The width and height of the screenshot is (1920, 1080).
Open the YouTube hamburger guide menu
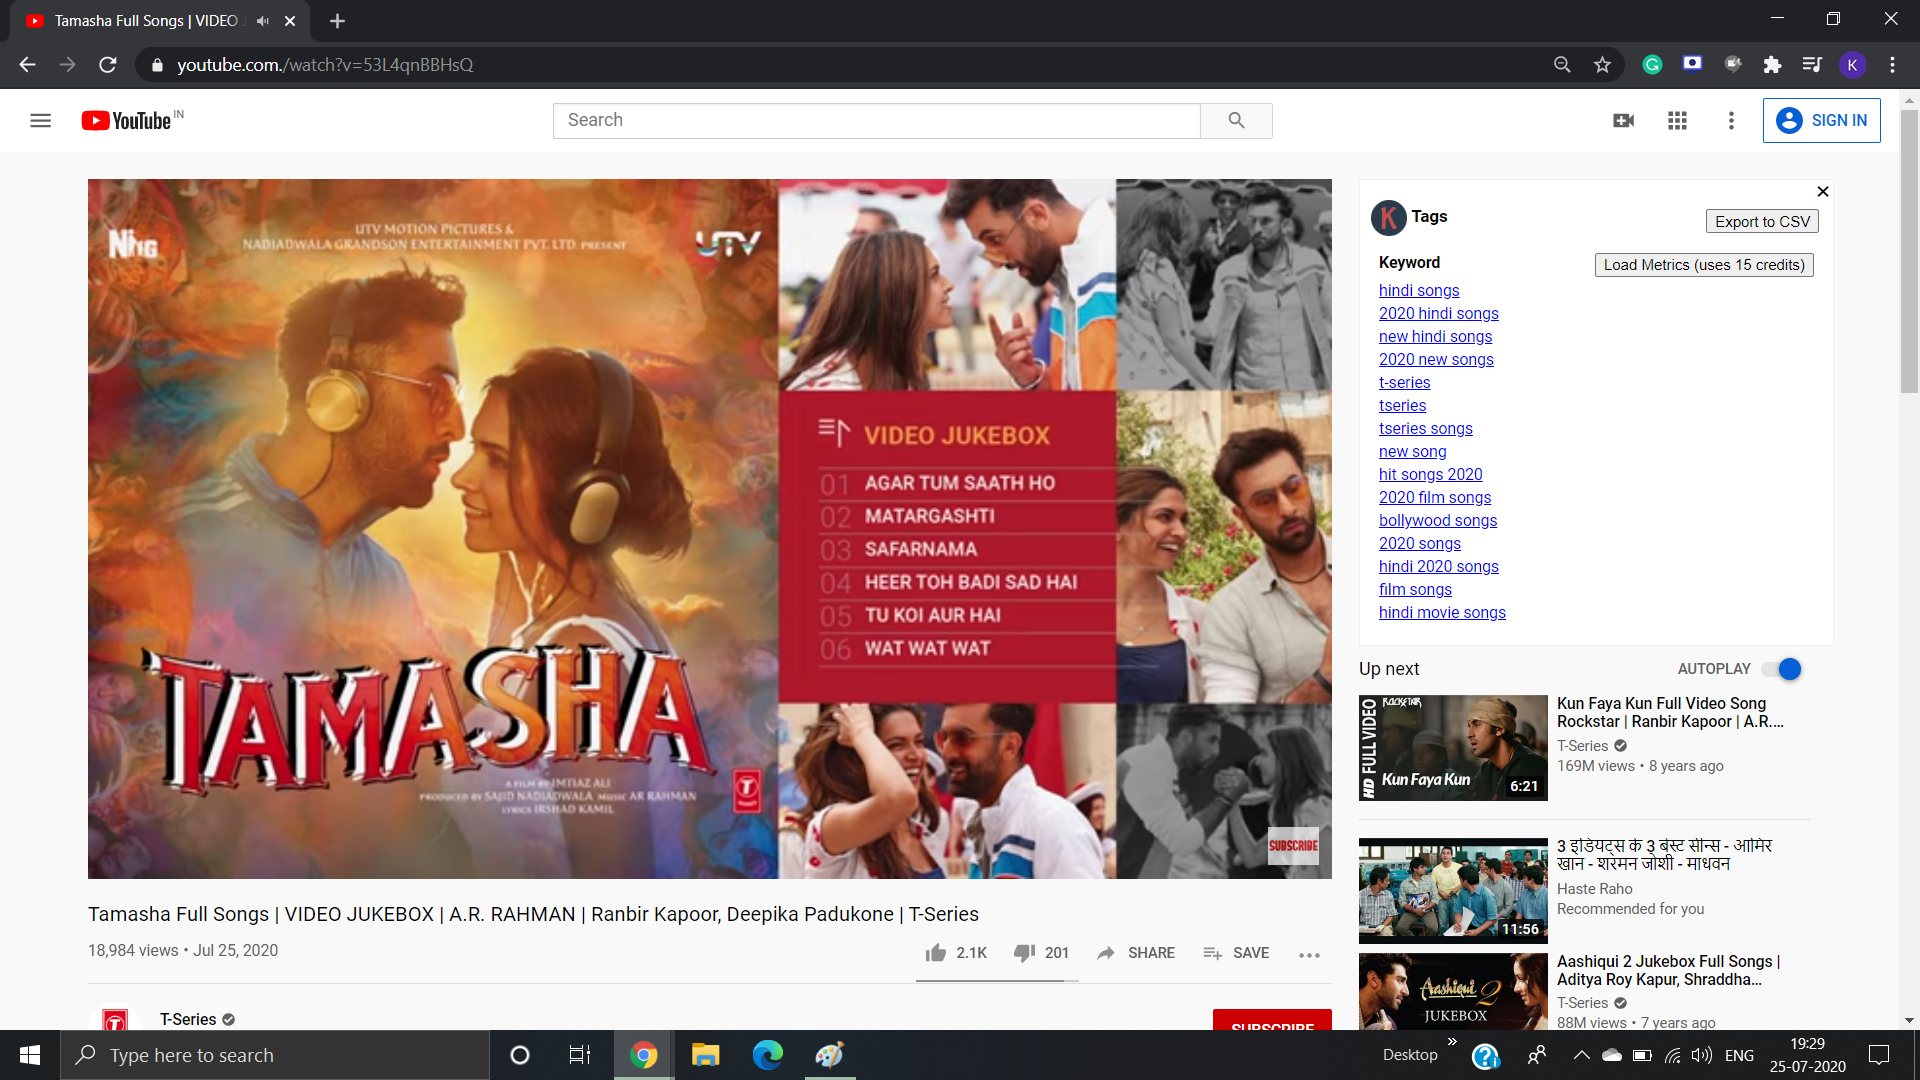point(40,121)
